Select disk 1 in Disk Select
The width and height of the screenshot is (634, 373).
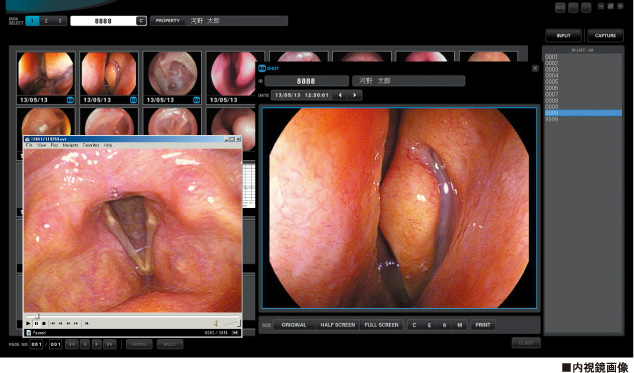click(32, 21)
